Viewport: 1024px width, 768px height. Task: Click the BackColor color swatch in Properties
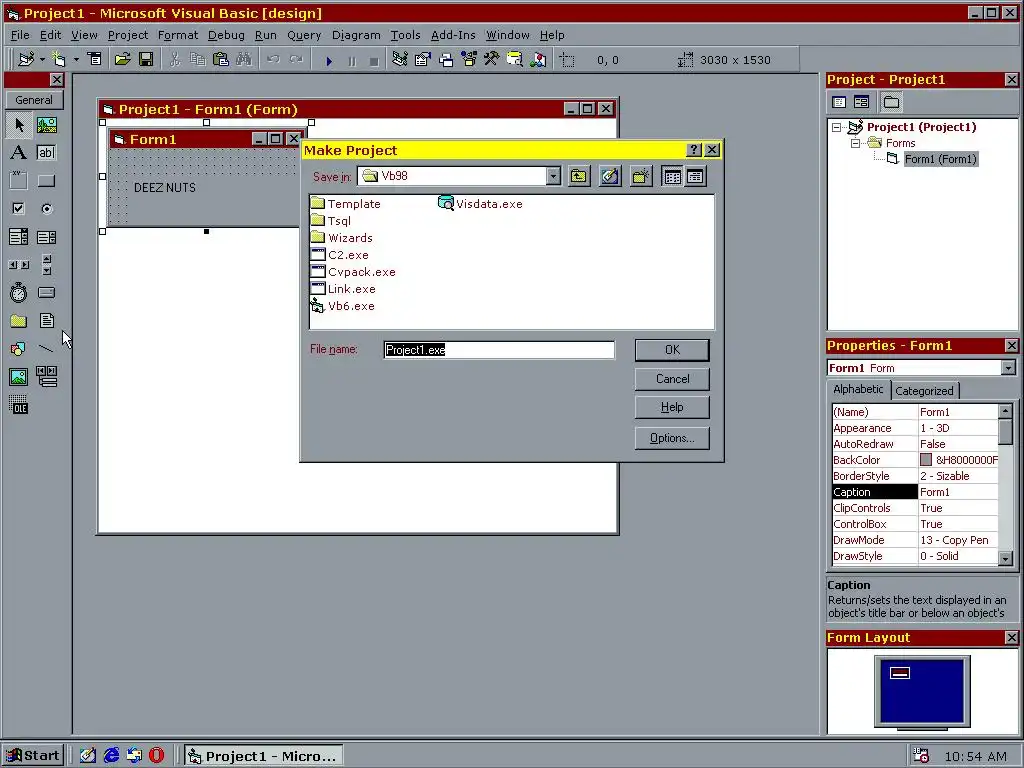[x=926, y=460]
